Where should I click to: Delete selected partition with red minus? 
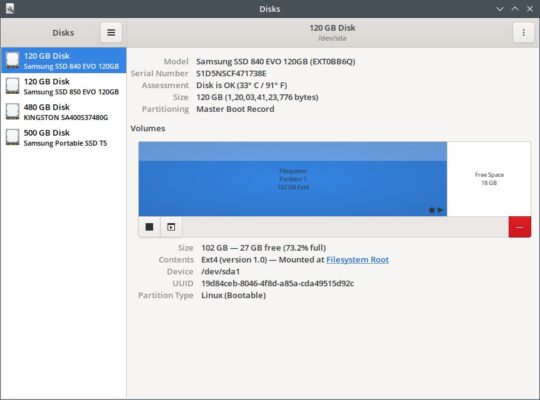point(520,227)
